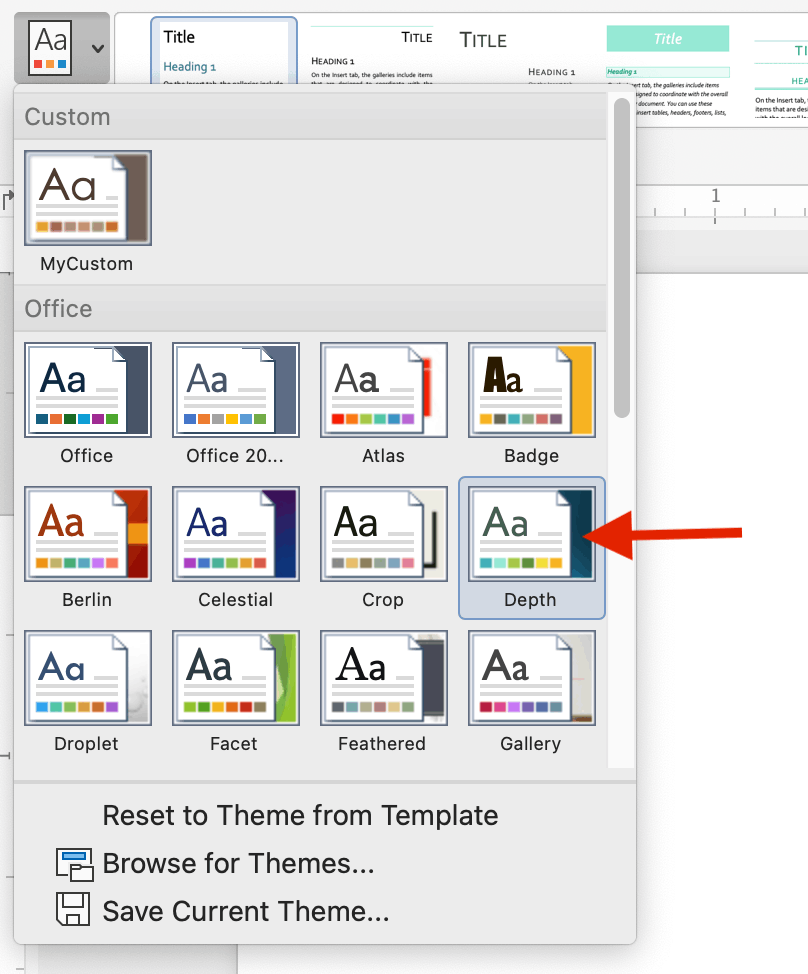This screenshot has width=808, height=974.
Task: Click the MyCustom theme label
Action: [x=86, y=264]
